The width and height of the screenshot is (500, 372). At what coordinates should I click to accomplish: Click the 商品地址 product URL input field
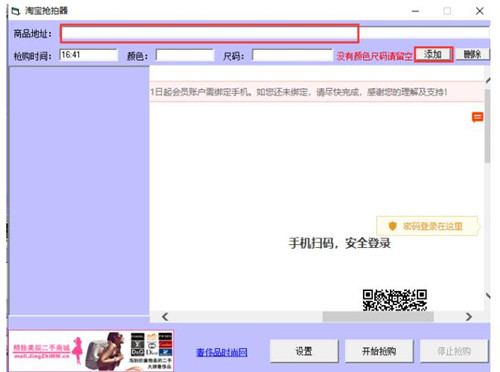[x=275, y=33]
